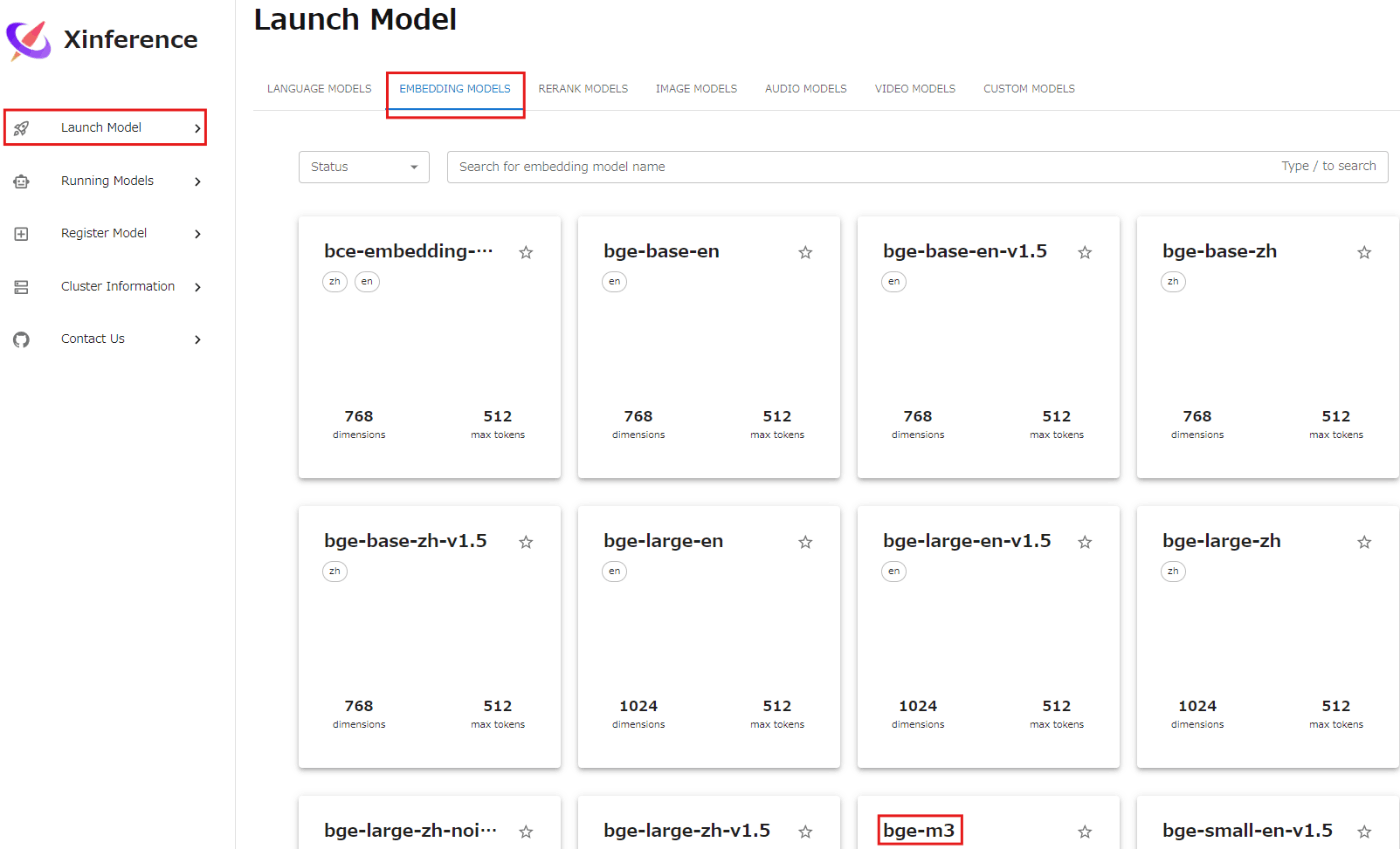Star the bge-large-en-v1.5 model card

tap(1085, 542)
